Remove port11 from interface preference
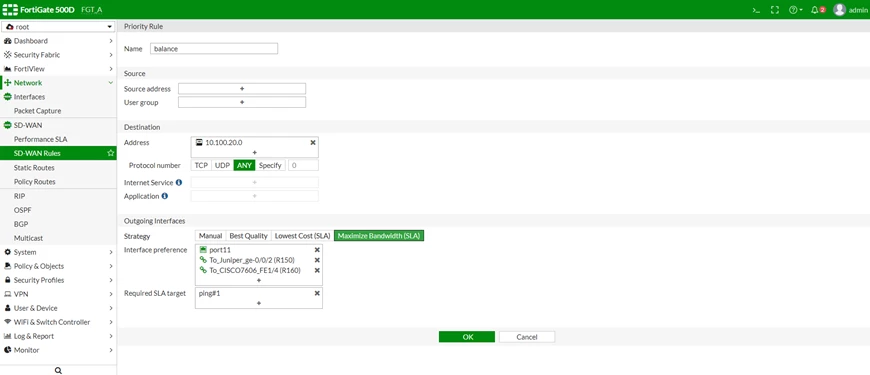Screen dimensions: 870x375 pyautogui.click(x=317, y=250)
